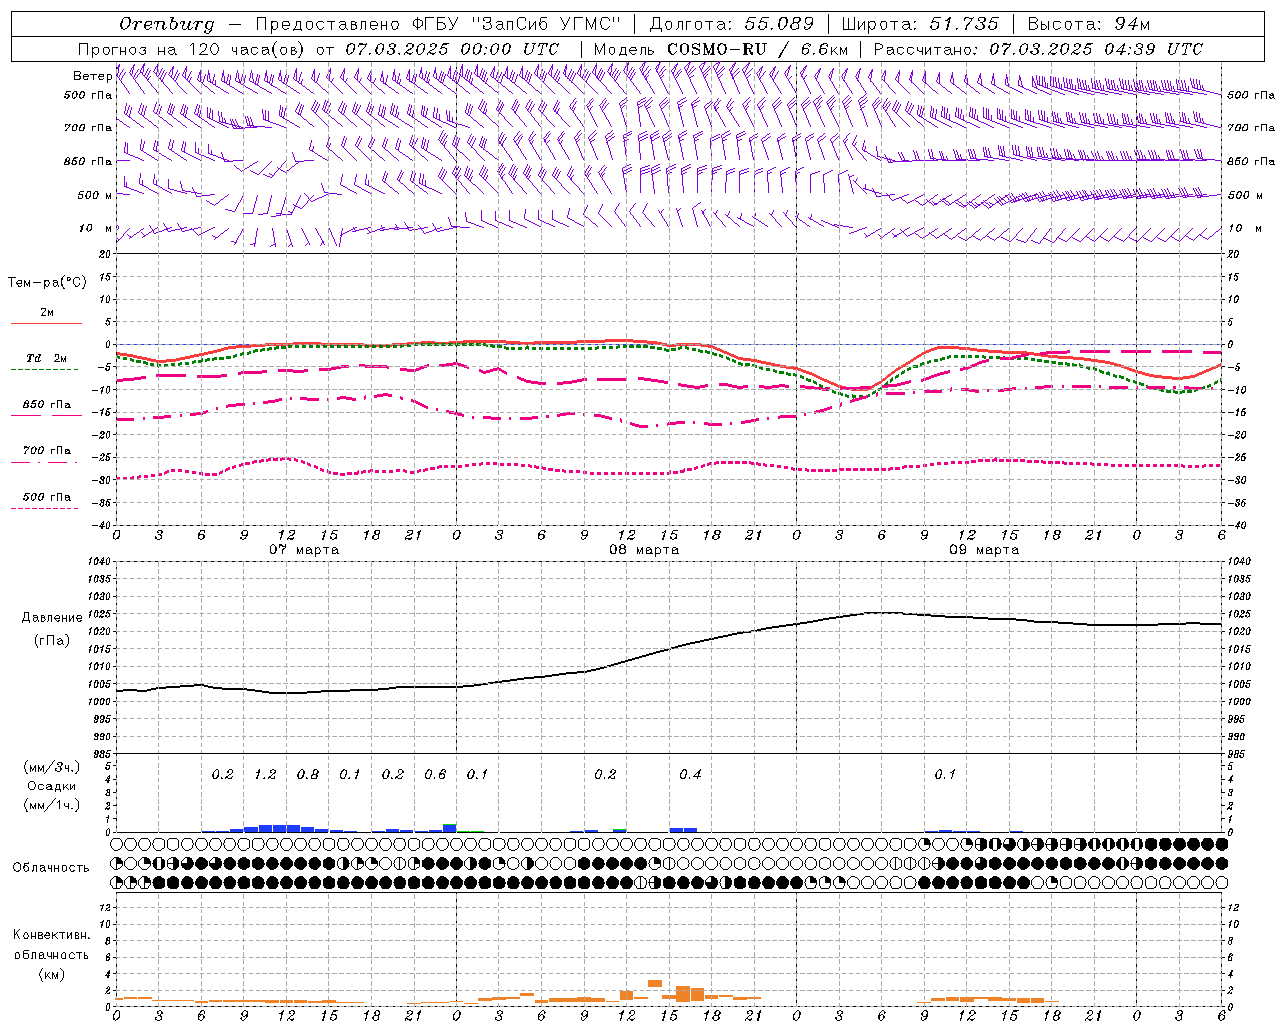
Task: Click the '(гПа)' unit under Давление
Action: tap(52, 640)
